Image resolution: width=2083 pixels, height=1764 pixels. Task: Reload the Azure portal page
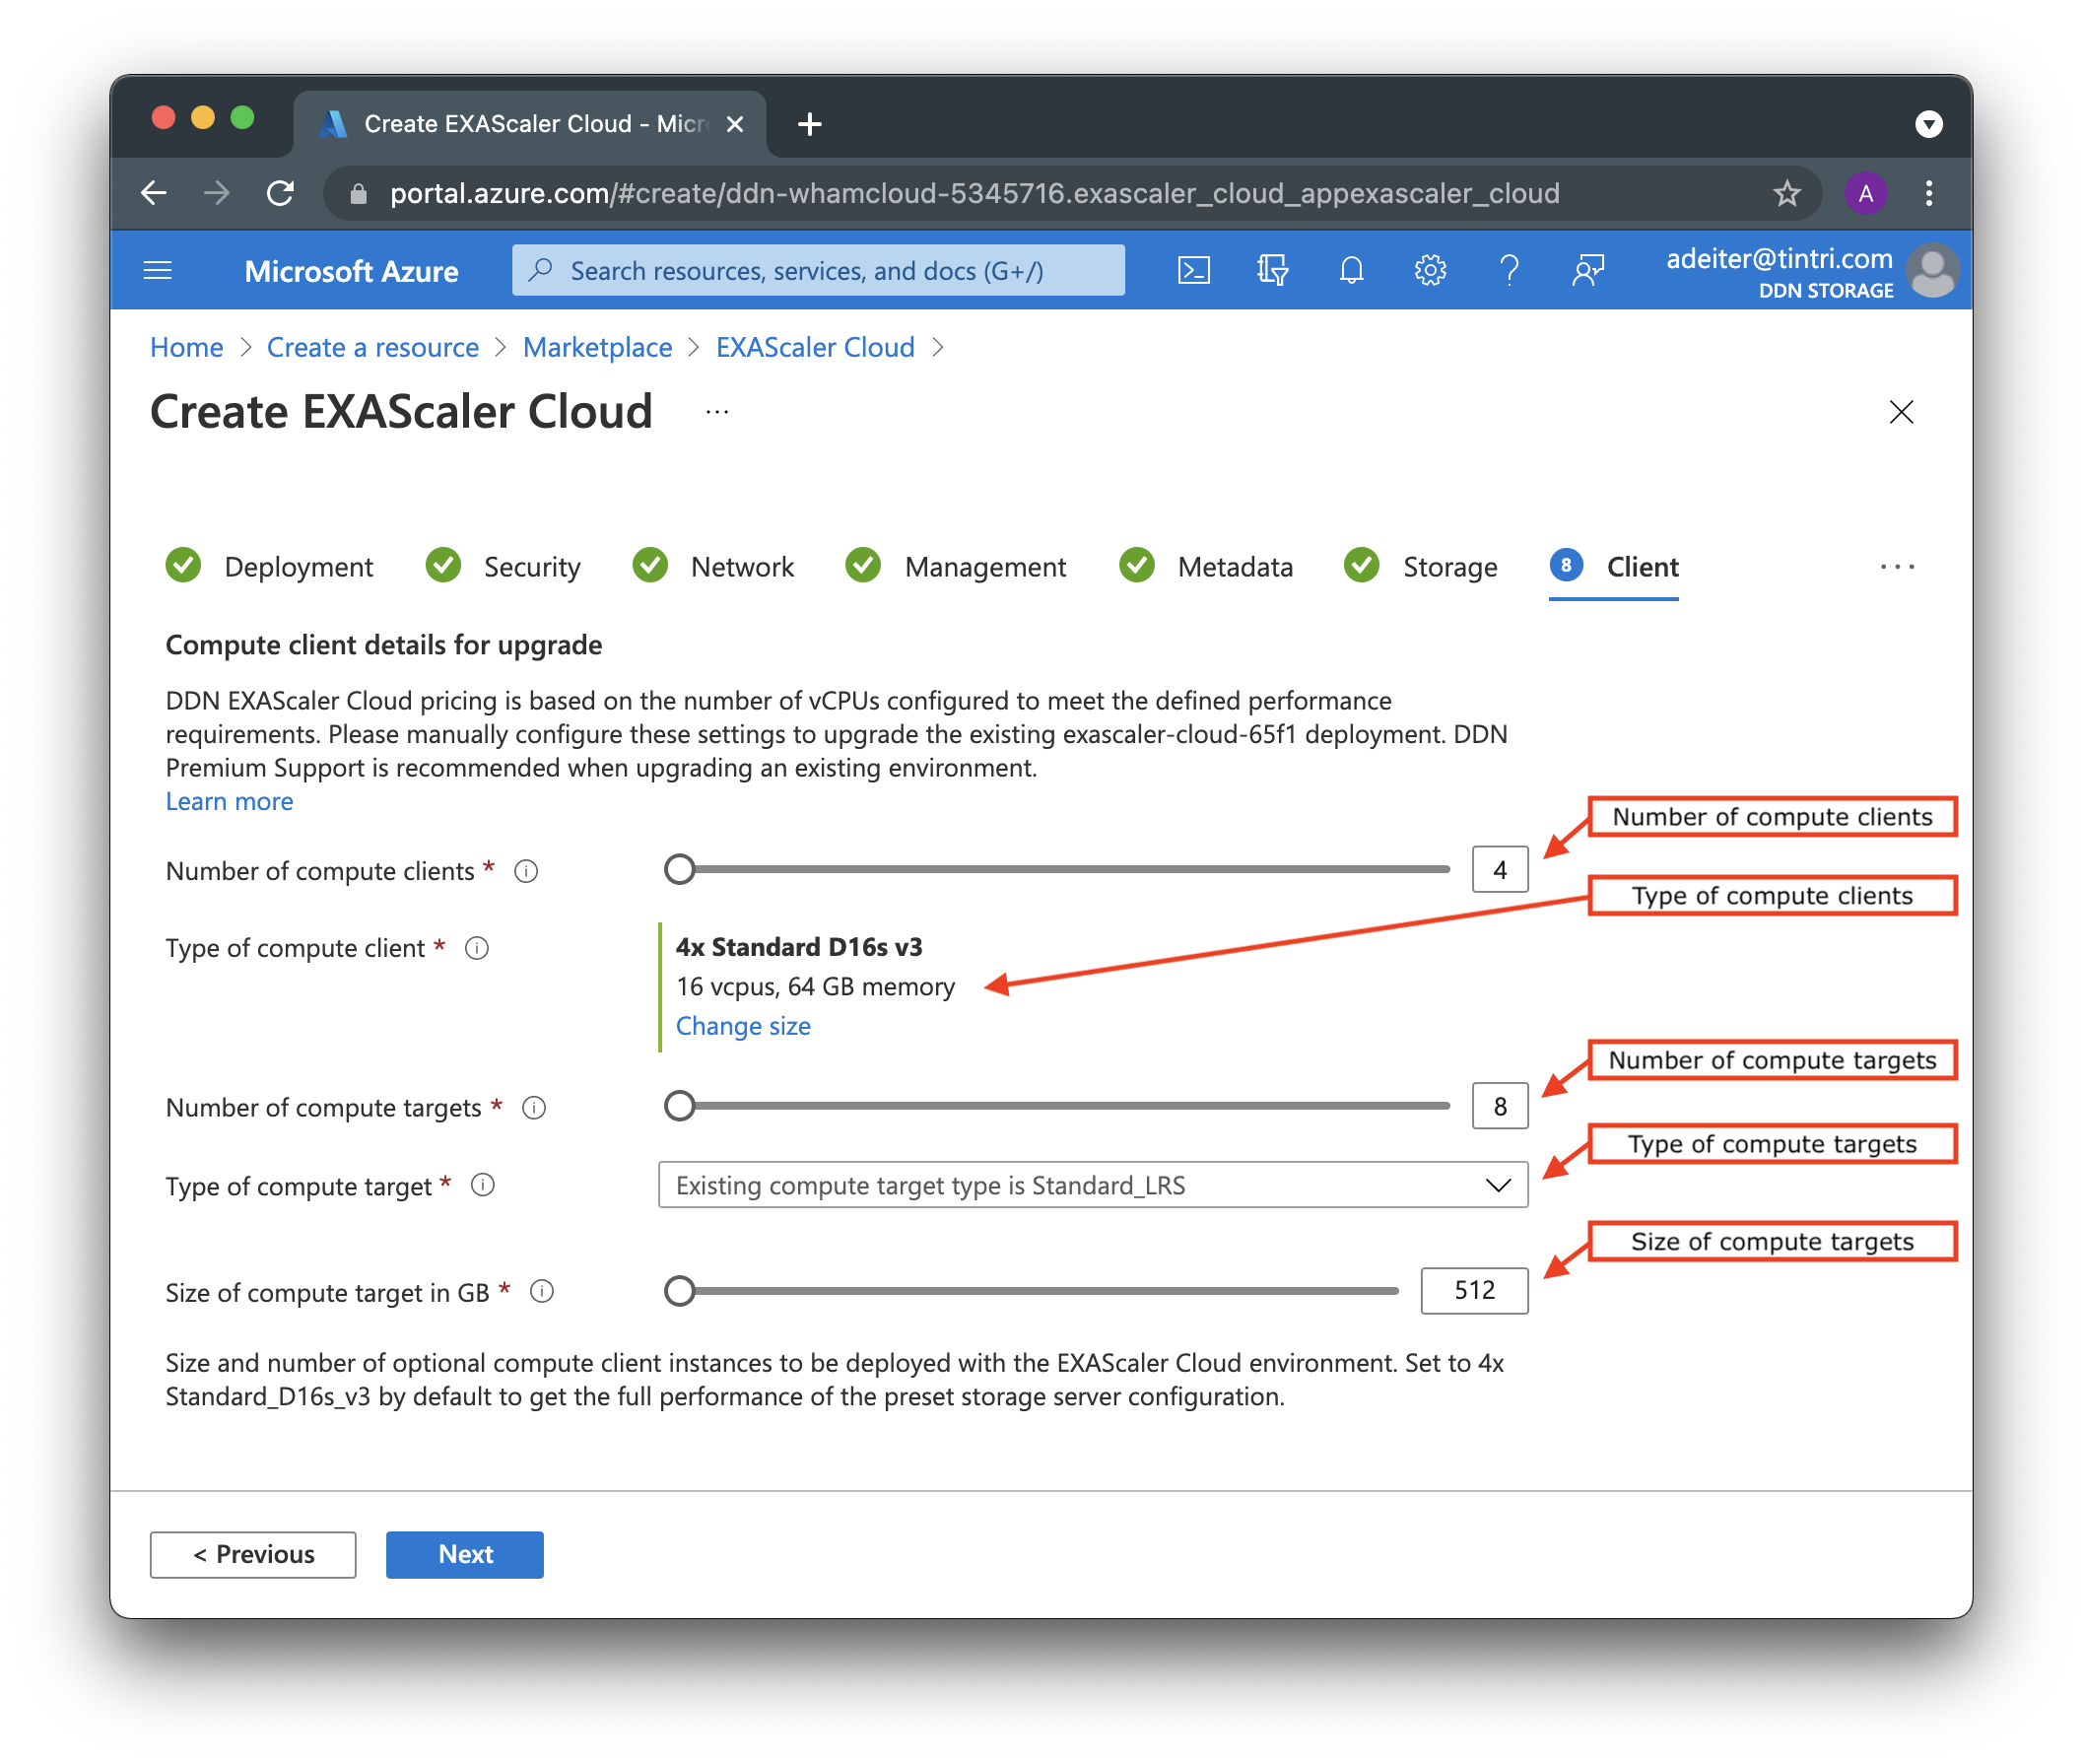click(x=281, y=193)
